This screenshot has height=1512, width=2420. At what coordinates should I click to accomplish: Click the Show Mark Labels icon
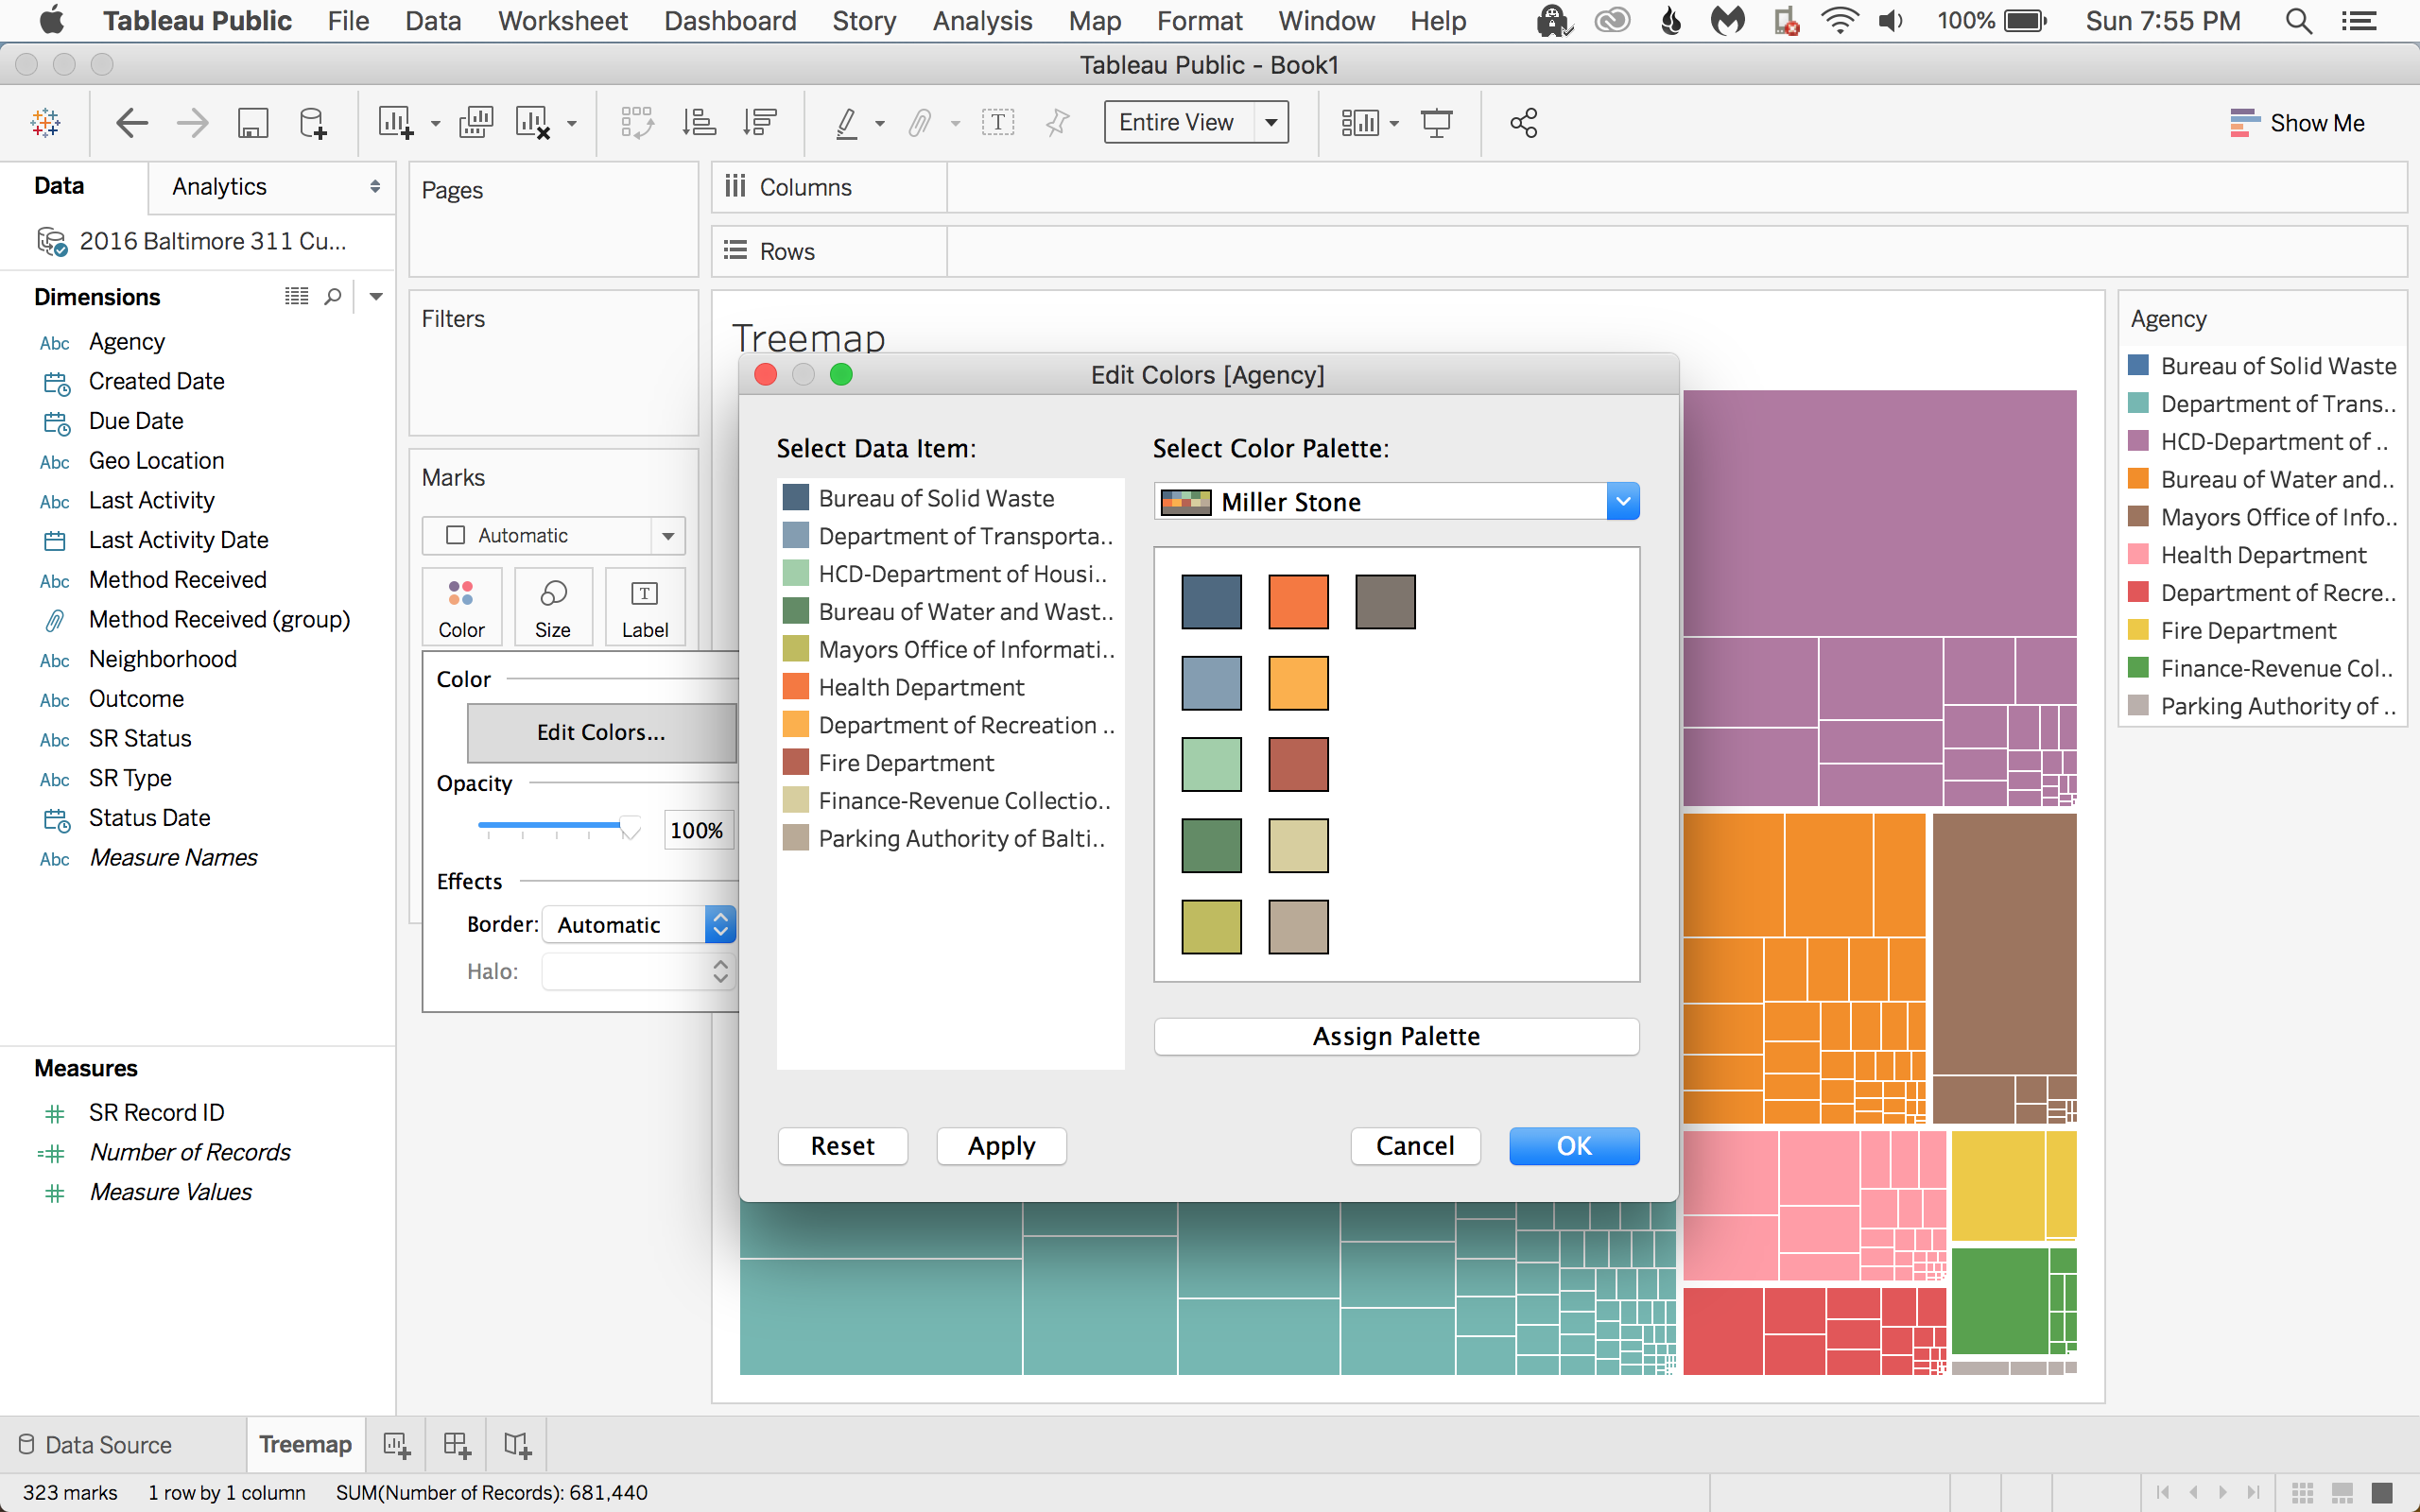997,123
